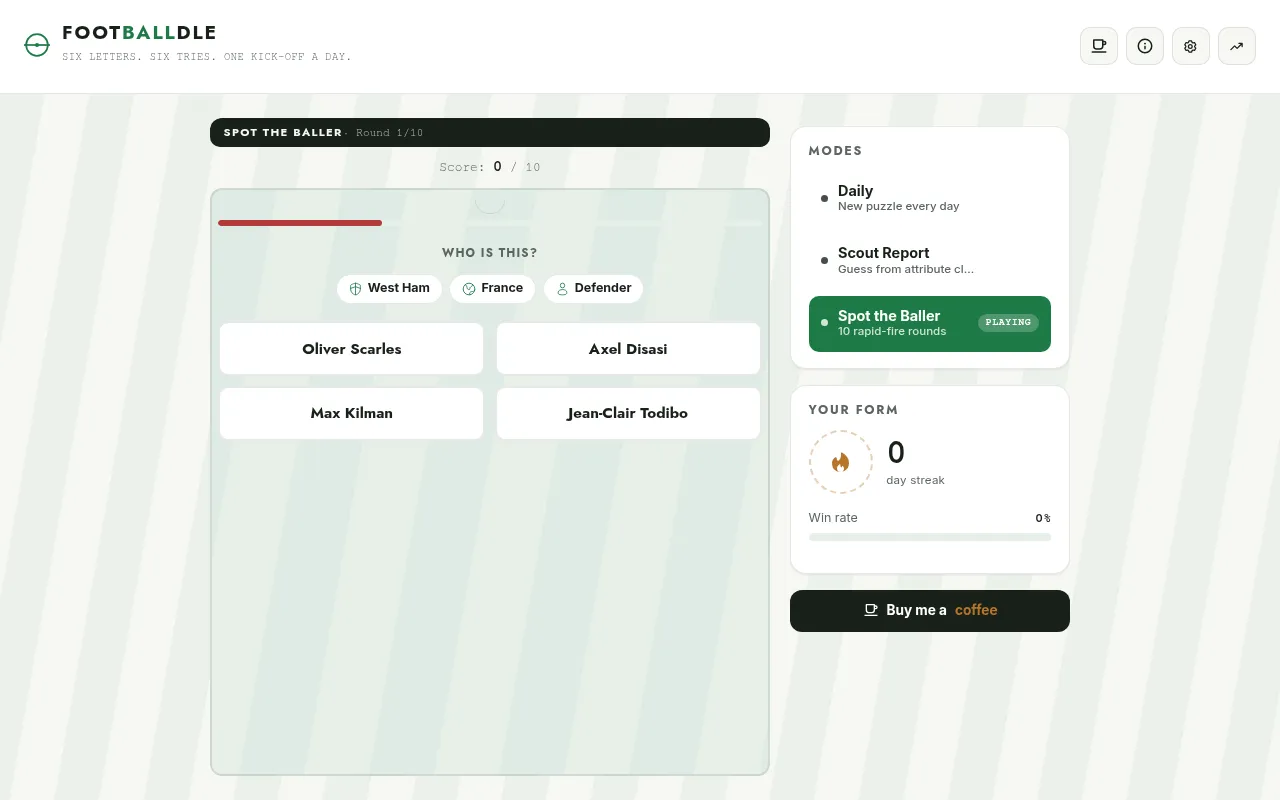The image size is (1280, 800).
Task: Click the shield icon beside West Ham
Action: [x=355, y=289]
